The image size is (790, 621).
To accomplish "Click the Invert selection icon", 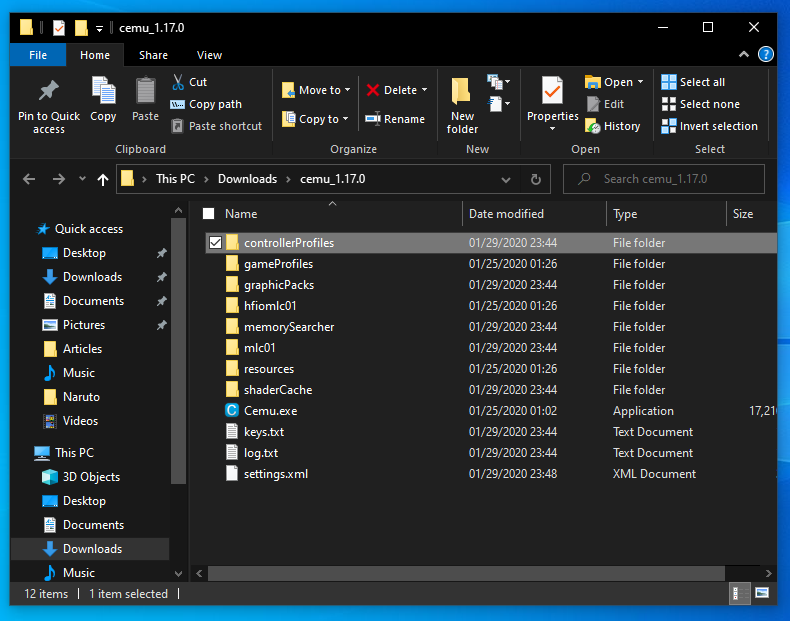I will 669,126.
